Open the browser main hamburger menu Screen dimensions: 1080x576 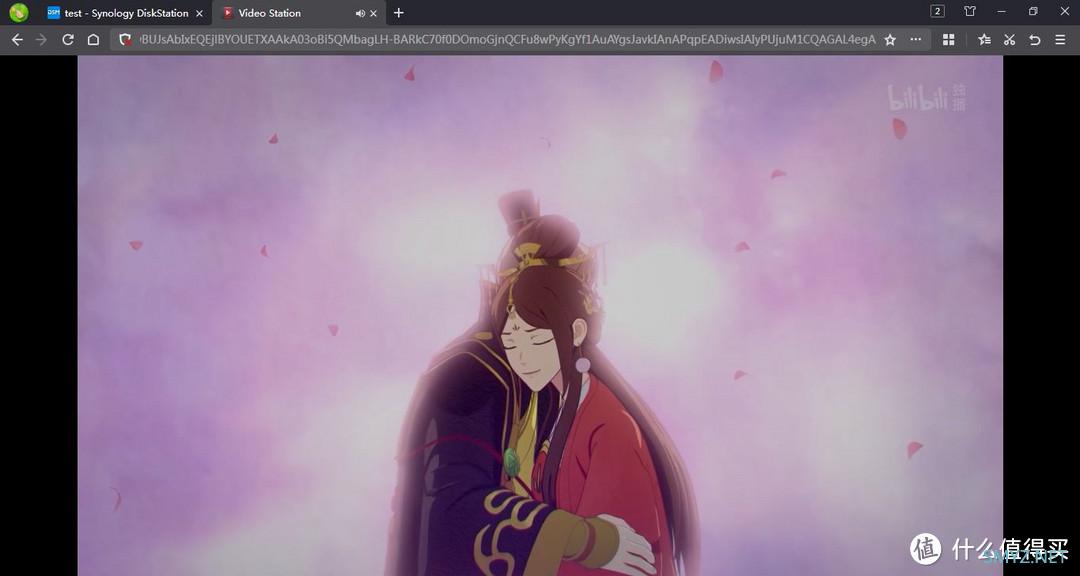pos(1060,40)
